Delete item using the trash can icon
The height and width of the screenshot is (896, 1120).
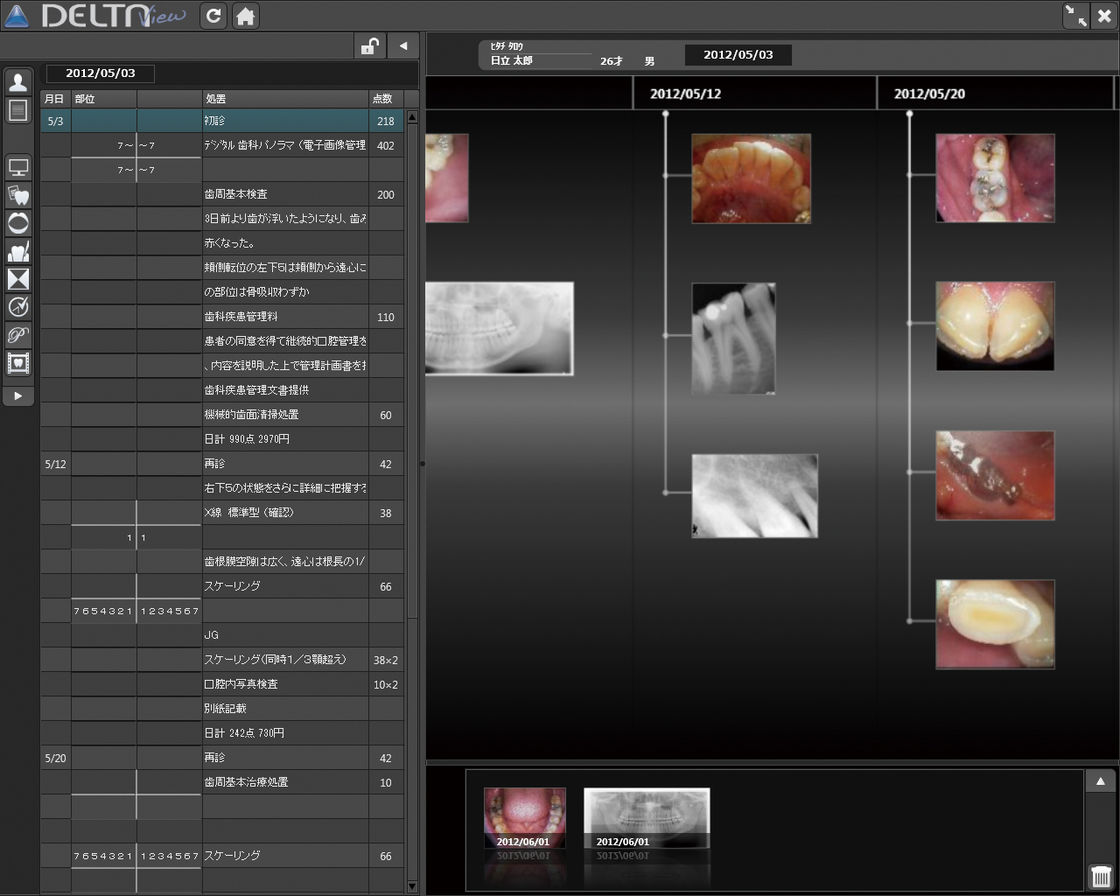[x=1101, y=875]
